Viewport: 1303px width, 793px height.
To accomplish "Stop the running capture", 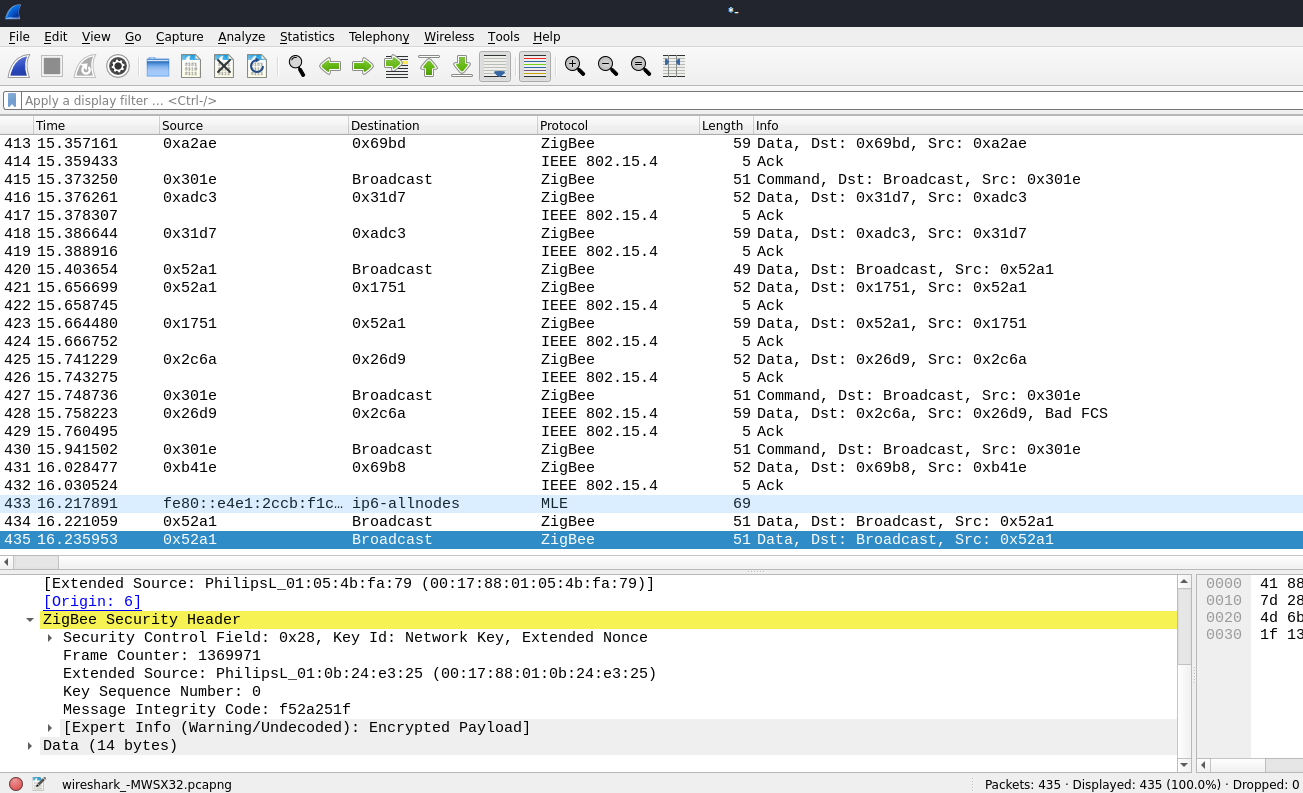I will pyautogui.click(x=52, y=66).
